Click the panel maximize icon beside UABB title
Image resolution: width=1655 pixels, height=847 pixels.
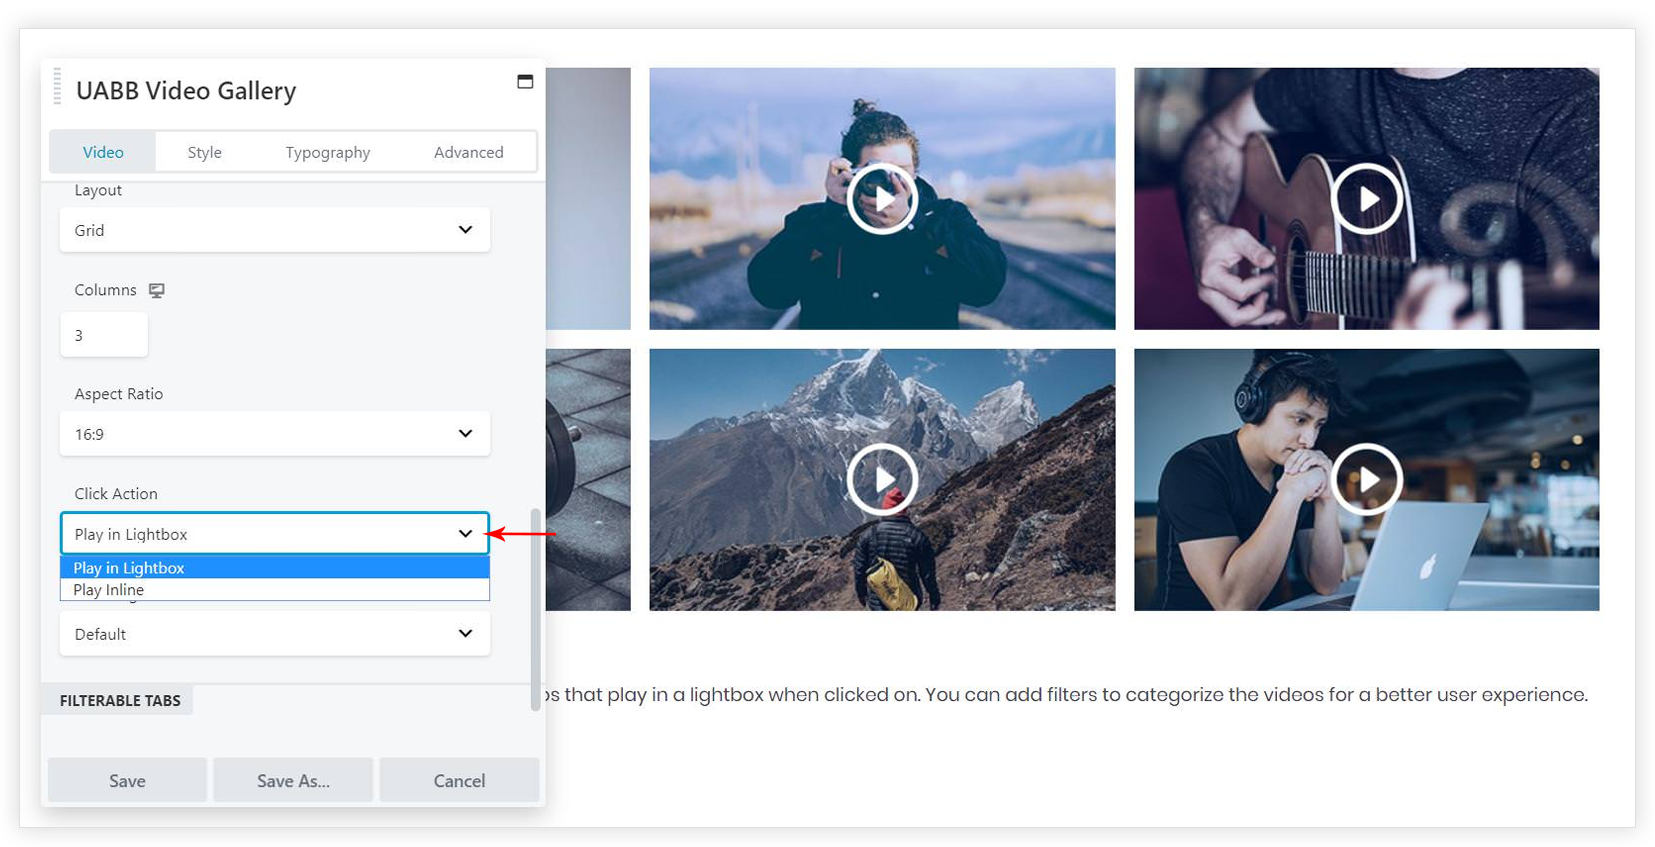(x=525, y=82)
